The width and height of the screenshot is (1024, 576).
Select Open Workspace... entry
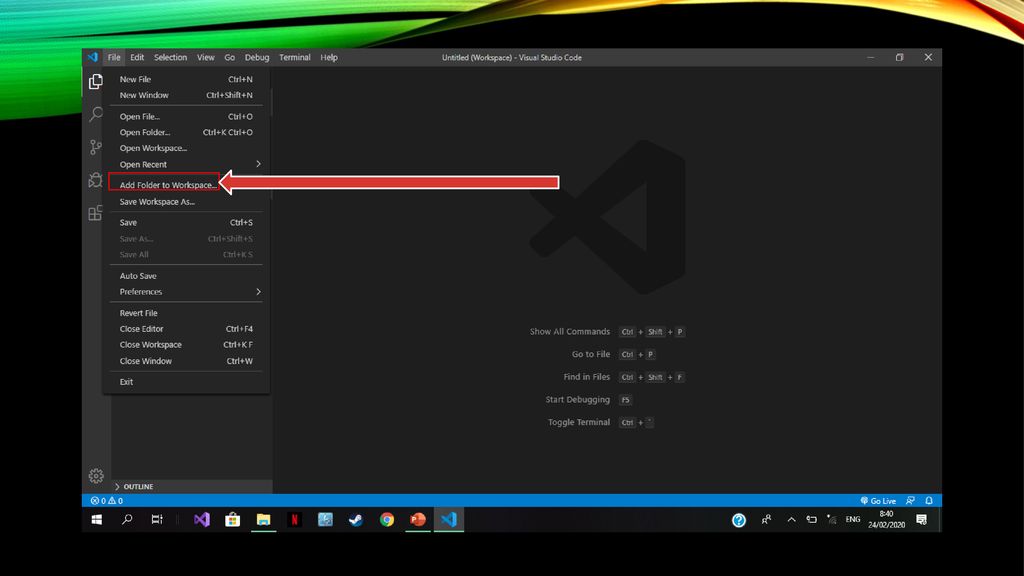(x=186, y=148)
